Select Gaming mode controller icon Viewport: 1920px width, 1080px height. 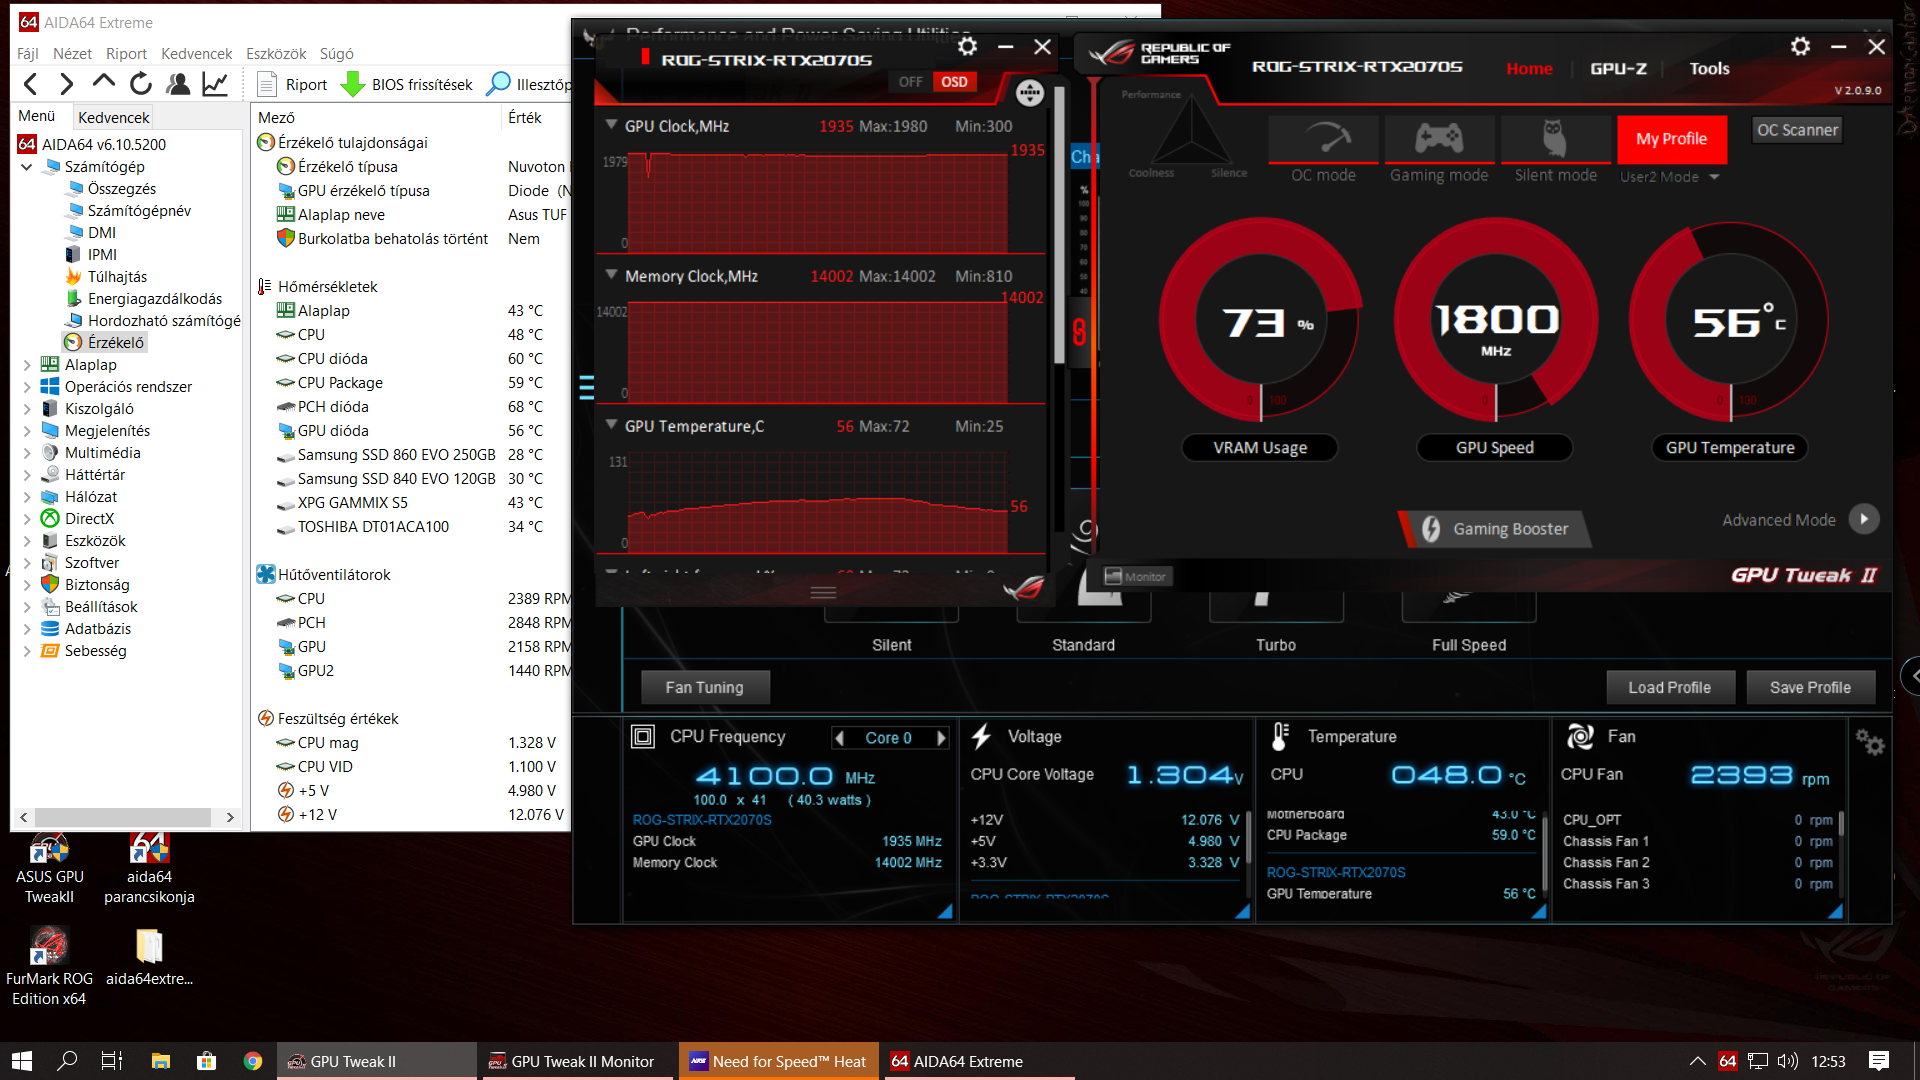pyautogui.click(x=1439, y=140)
